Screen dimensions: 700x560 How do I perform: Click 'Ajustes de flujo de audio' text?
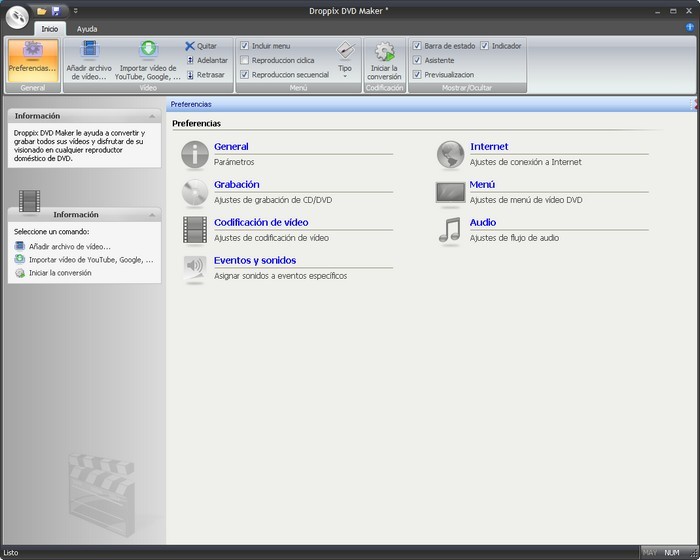(514, 238)
